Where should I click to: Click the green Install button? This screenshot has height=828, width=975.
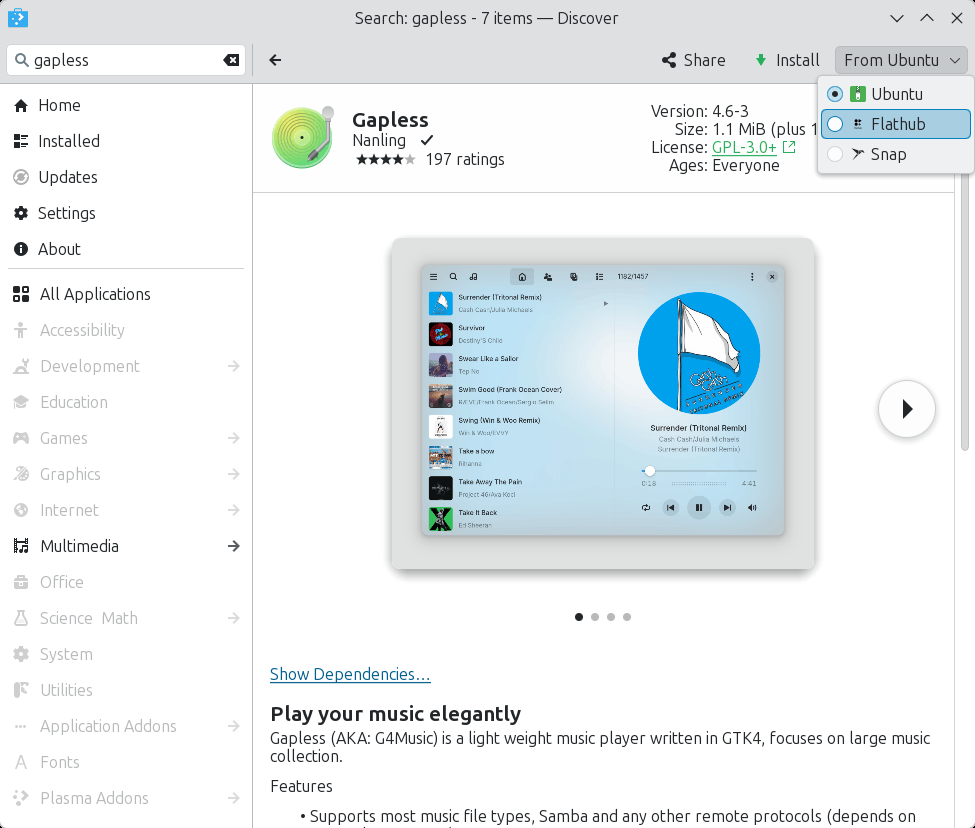click(x=787, y=60)
